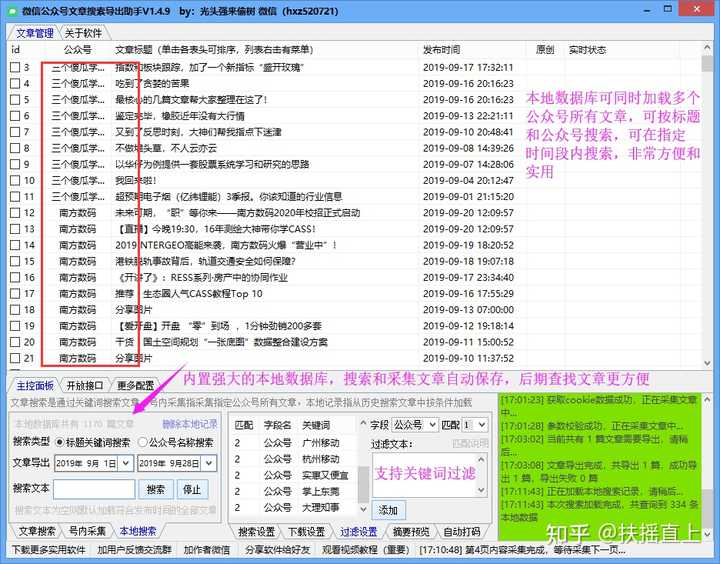Viewport: 720px width, 564px height.
Task: Tick the checkbox for article id 3
Action: [x=15, y=68]
